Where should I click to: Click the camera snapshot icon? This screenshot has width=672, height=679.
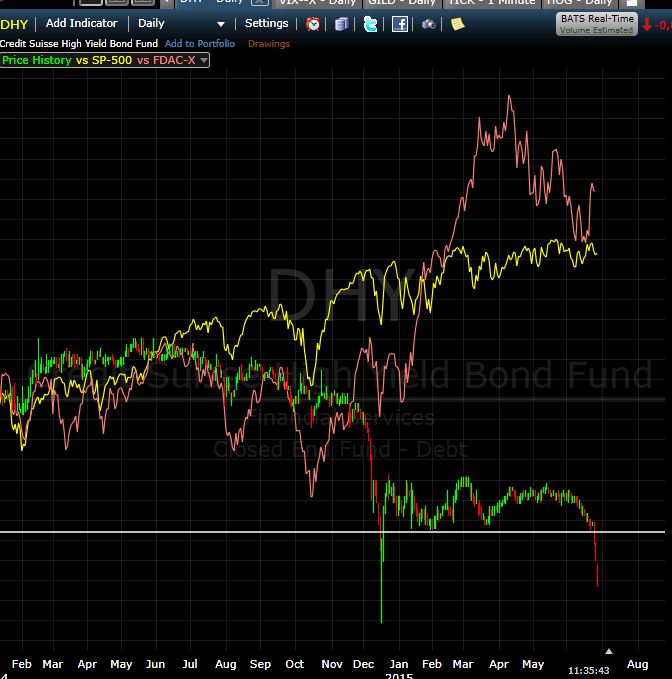tap(429, 24)
